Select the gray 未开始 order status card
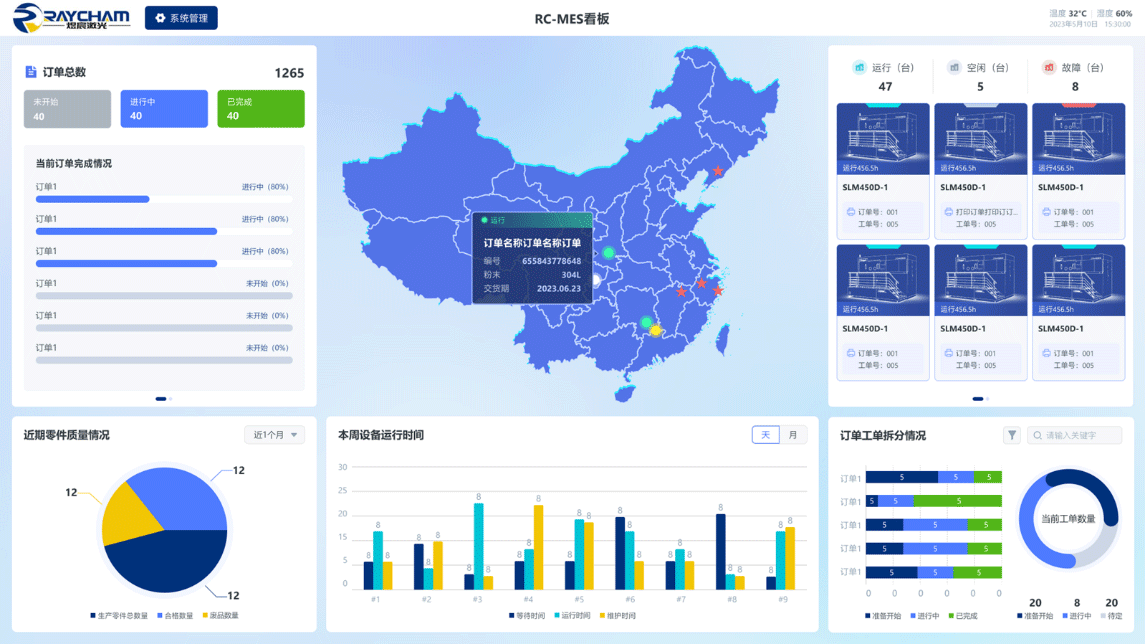This screenshot has width=1145, height=644. point(67,109)
